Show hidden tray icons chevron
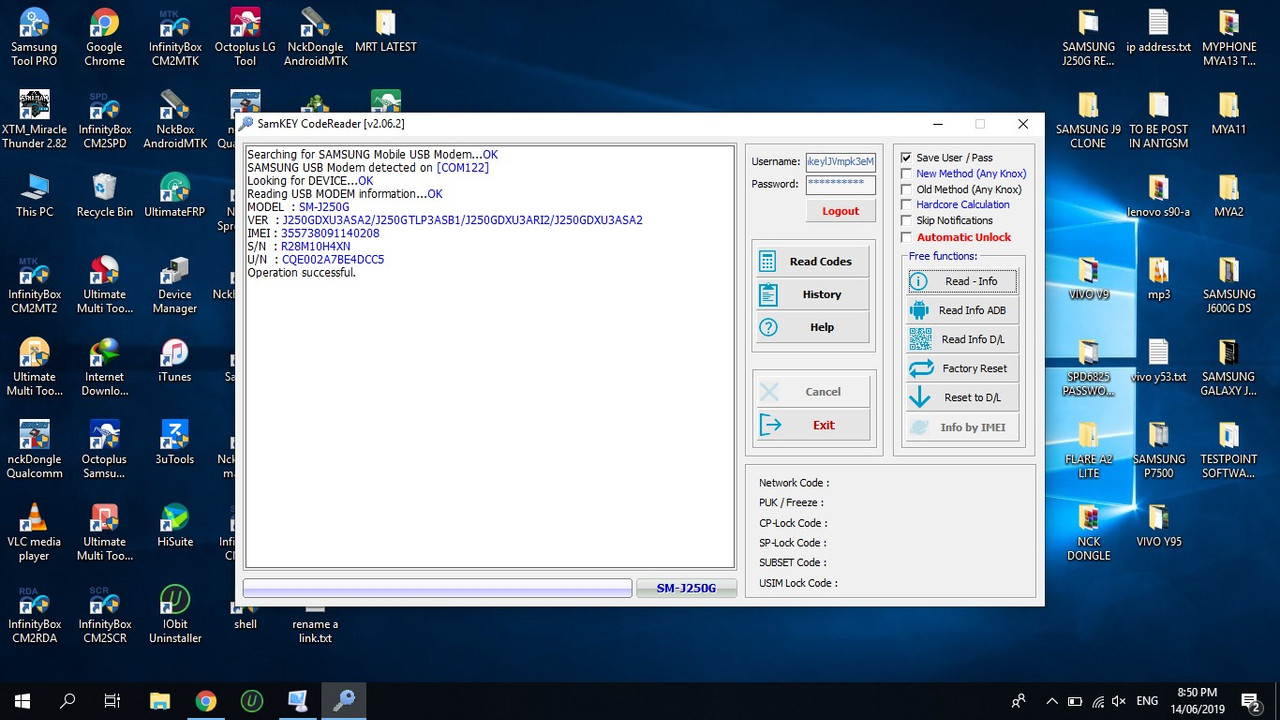Viewport: 1280px width, 720px height. (1051, 701)
